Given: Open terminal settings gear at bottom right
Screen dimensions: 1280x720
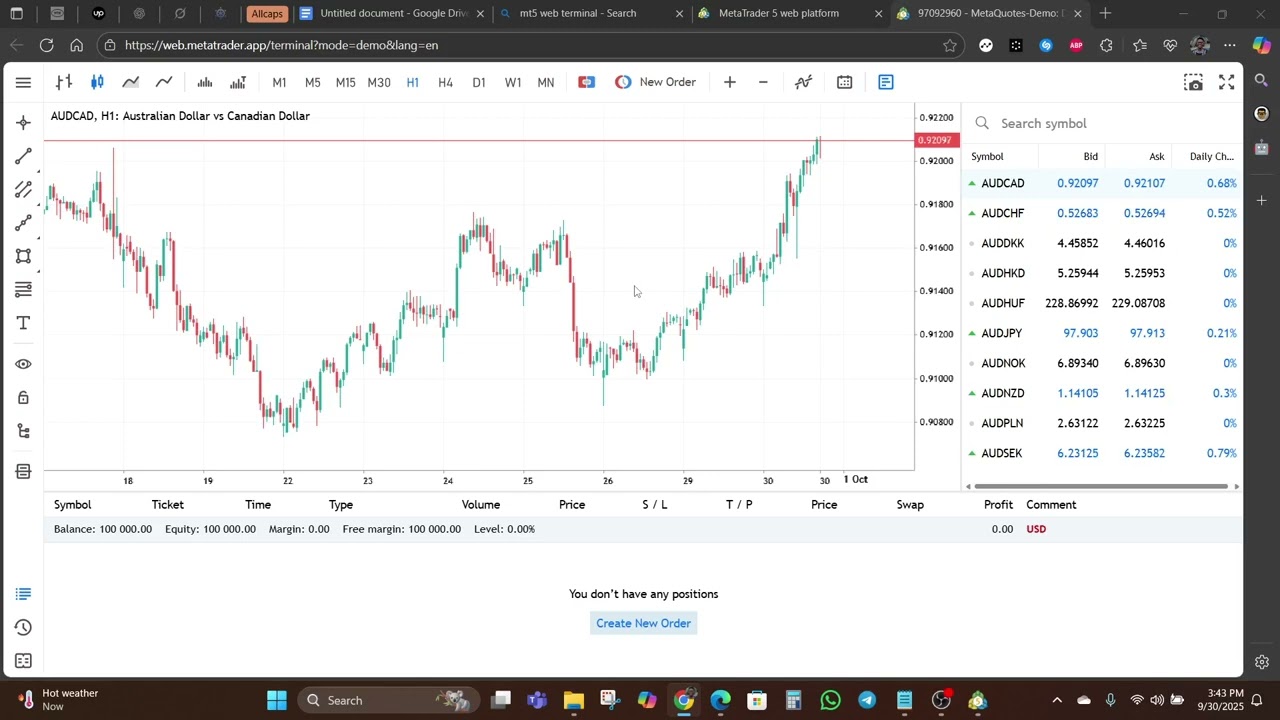Looking at the screenshot, I should 1262,662.
